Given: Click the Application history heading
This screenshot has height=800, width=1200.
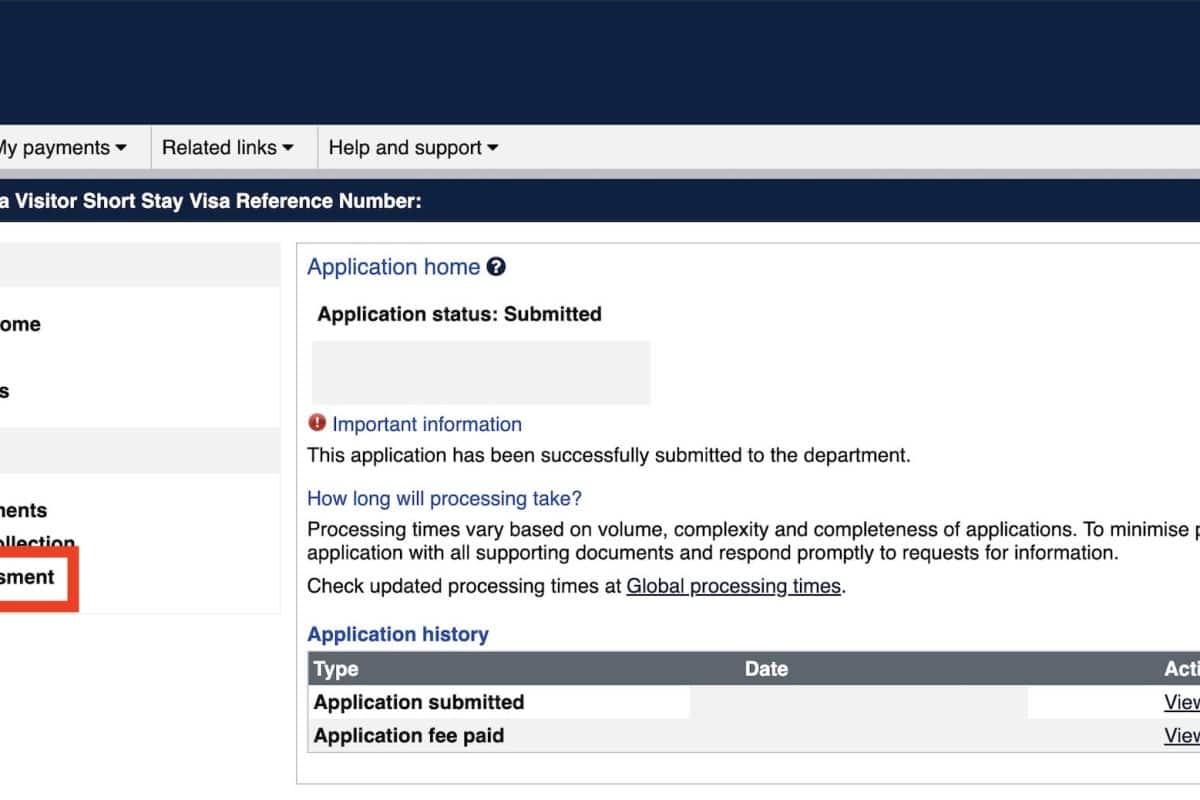Looking at the screenshot, I should (x=398, y=634).
